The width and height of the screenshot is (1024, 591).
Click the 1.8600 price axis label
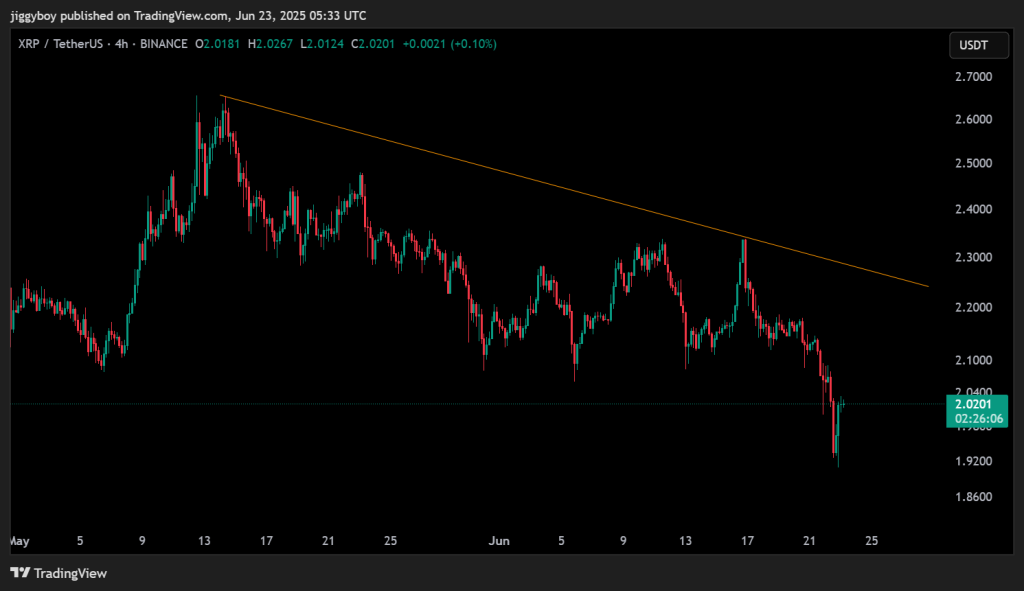[x=972, y=497]
